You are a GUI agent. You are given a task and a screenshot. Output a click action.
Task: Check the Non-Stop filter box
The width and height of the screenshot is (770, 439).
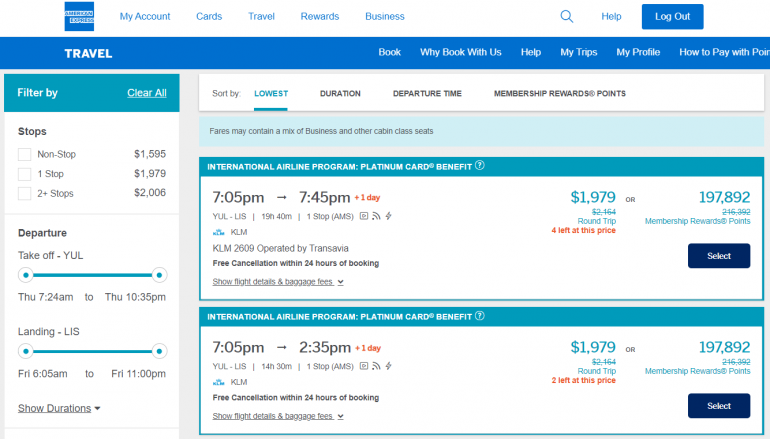coord(24,154)
